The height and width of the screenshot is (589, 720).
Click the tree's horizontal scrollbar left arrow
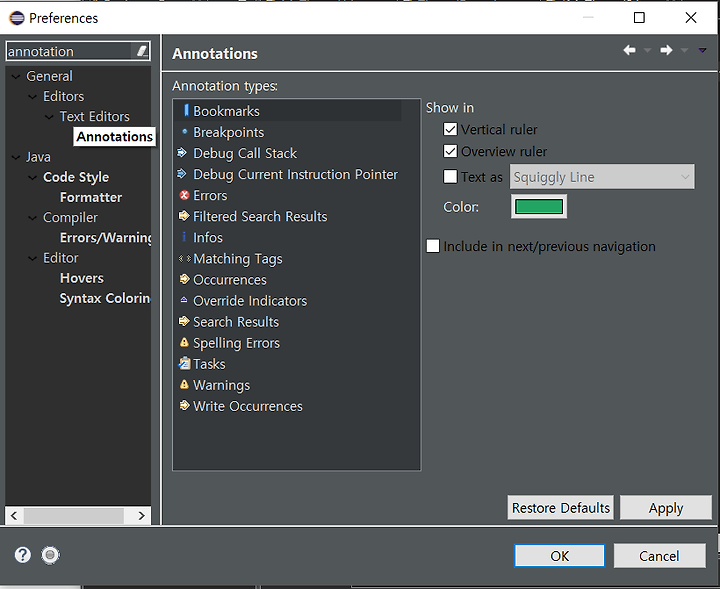pos(14,516)
